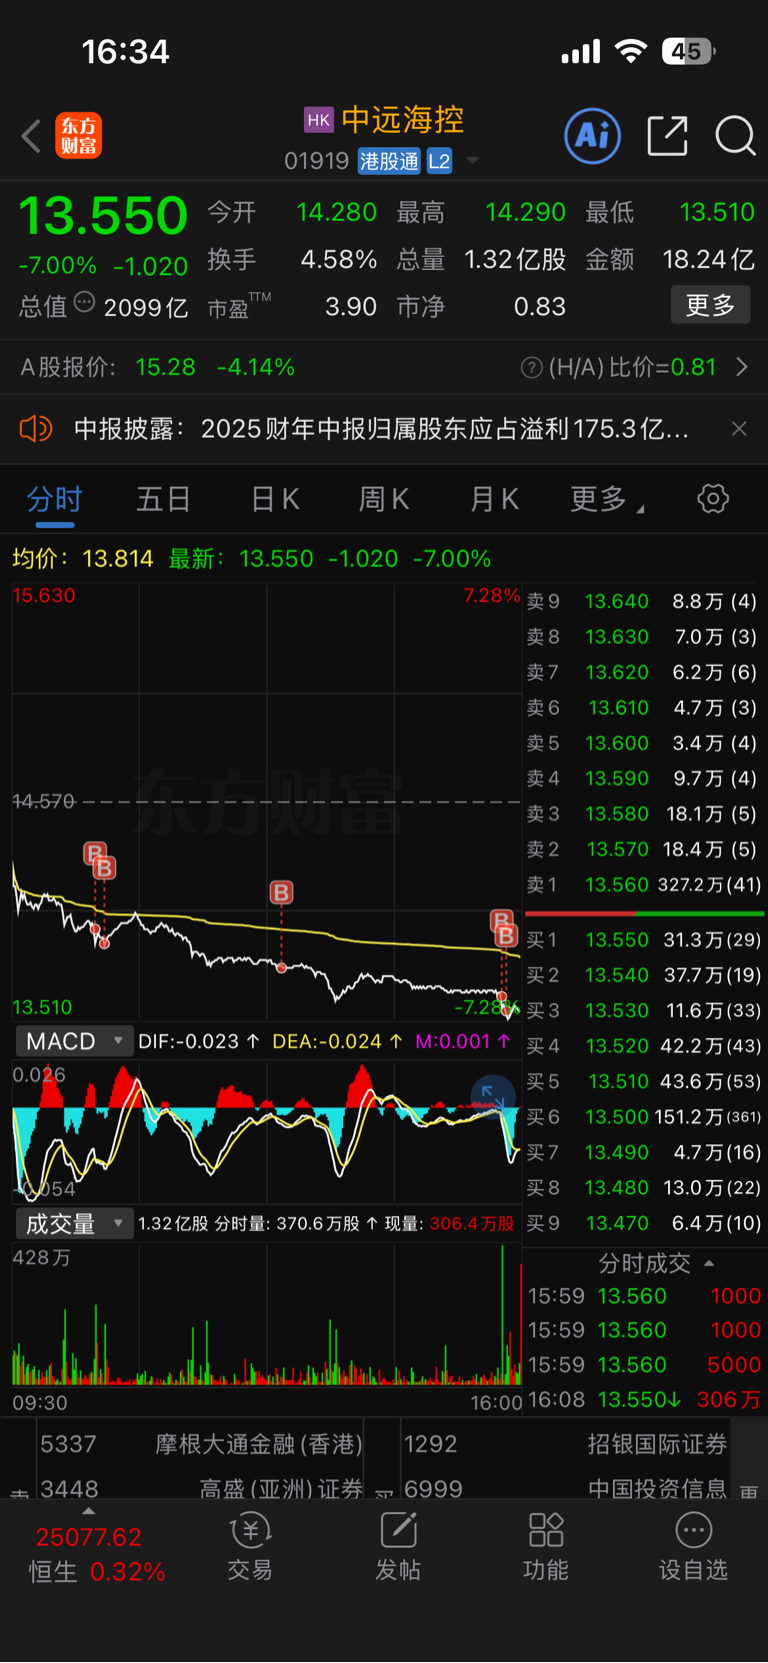Tap the 交易 trade icon

pos(250,1547)
